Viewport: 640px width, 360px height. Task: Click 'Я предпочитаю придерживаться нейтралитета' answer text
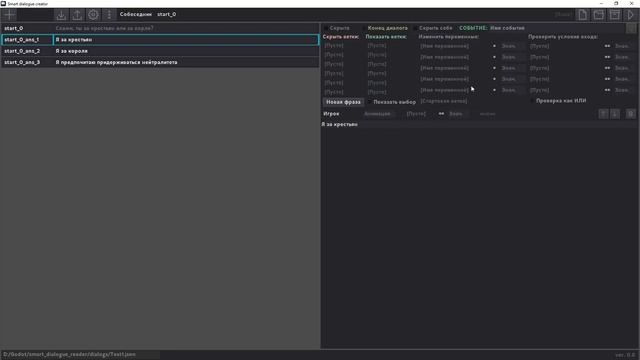tap(116, 62)
